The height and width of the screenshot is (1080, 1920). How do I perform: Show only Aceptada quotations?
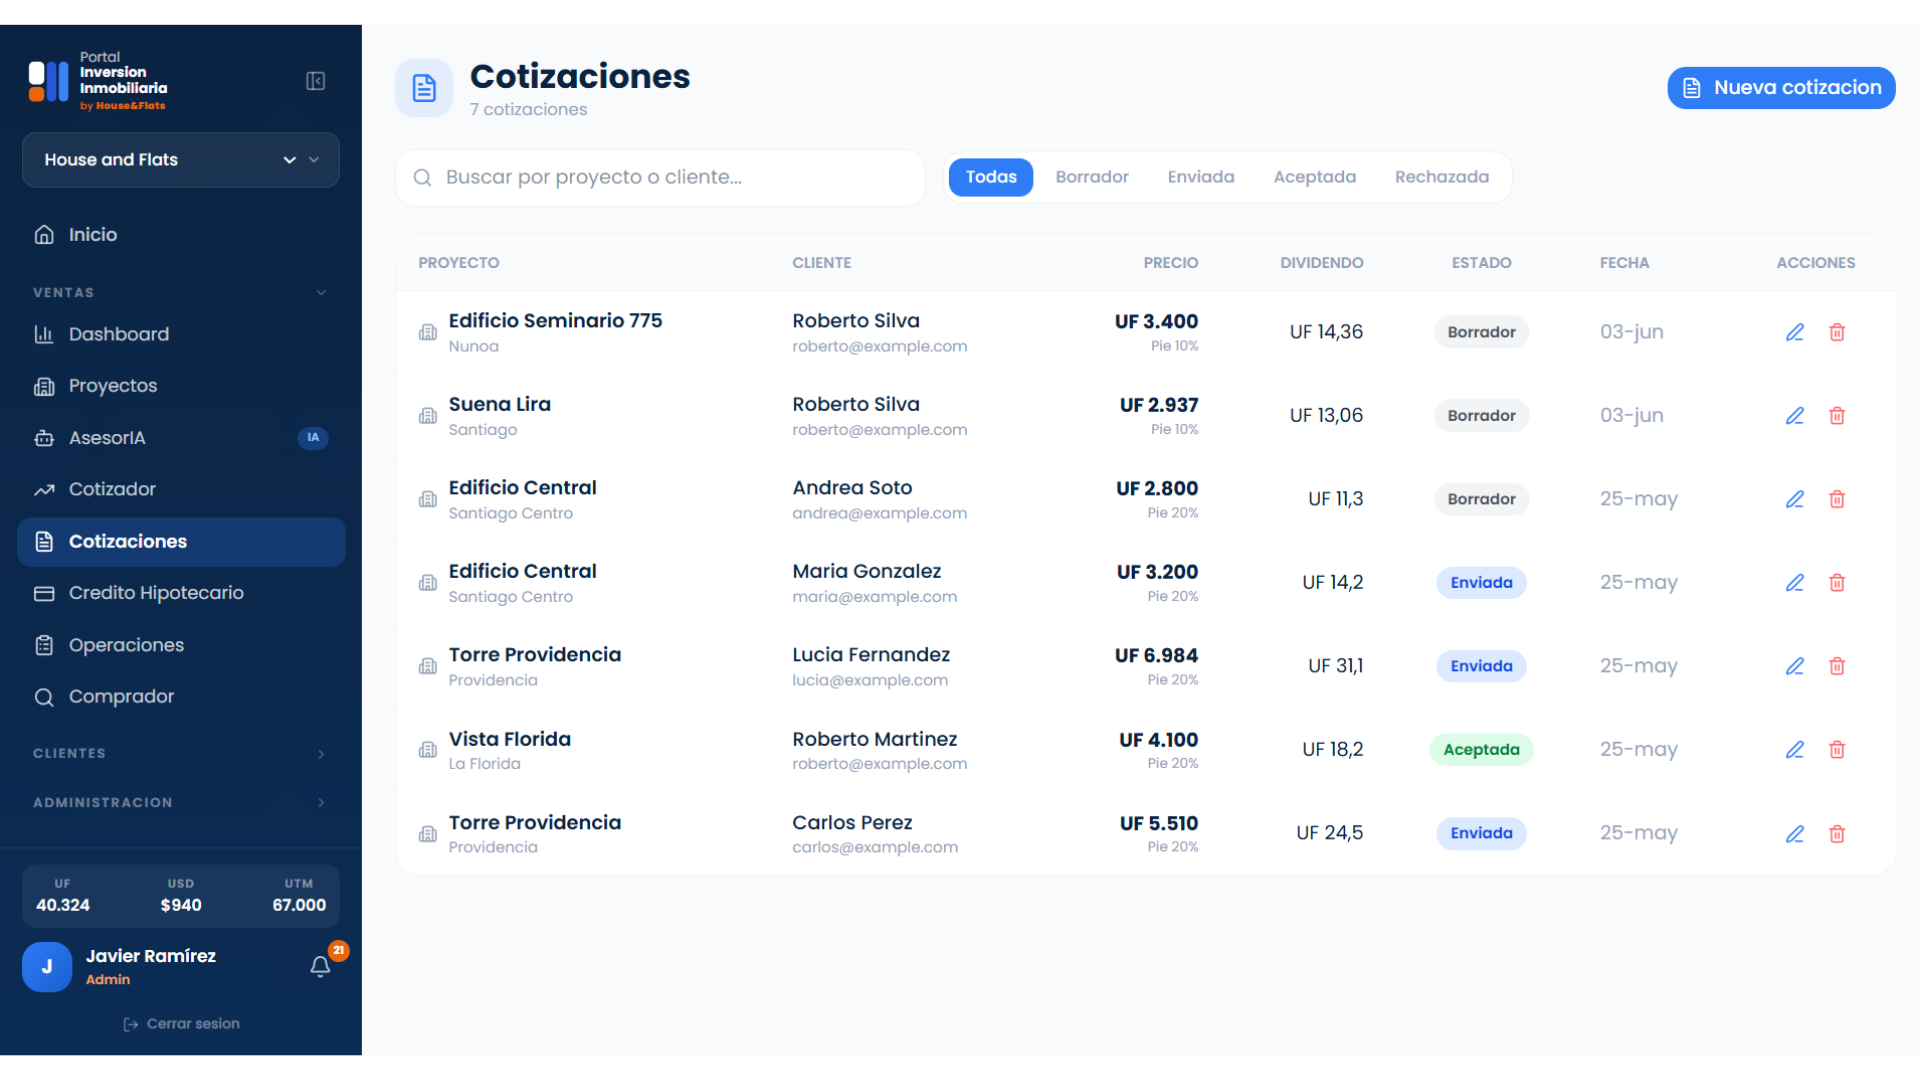pyautogui.click(x=1314, y=177)
